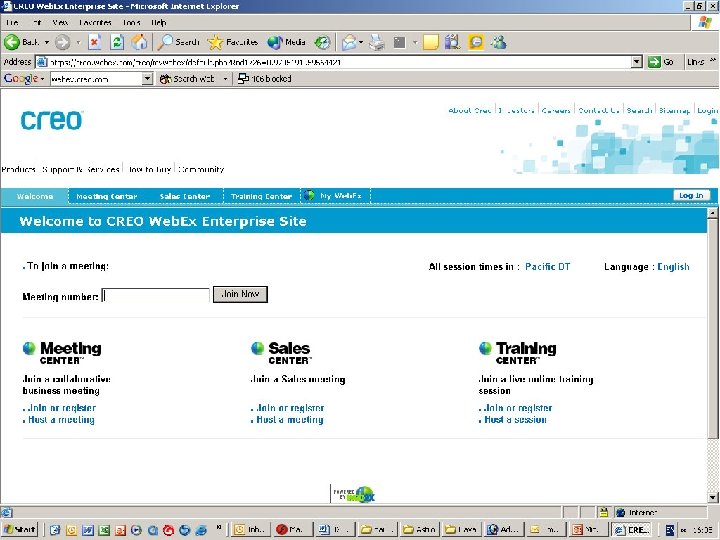Expand the Links toolbar chevron
The height and width of the screenshot is (540, 720).
click(x=713, y=61)
